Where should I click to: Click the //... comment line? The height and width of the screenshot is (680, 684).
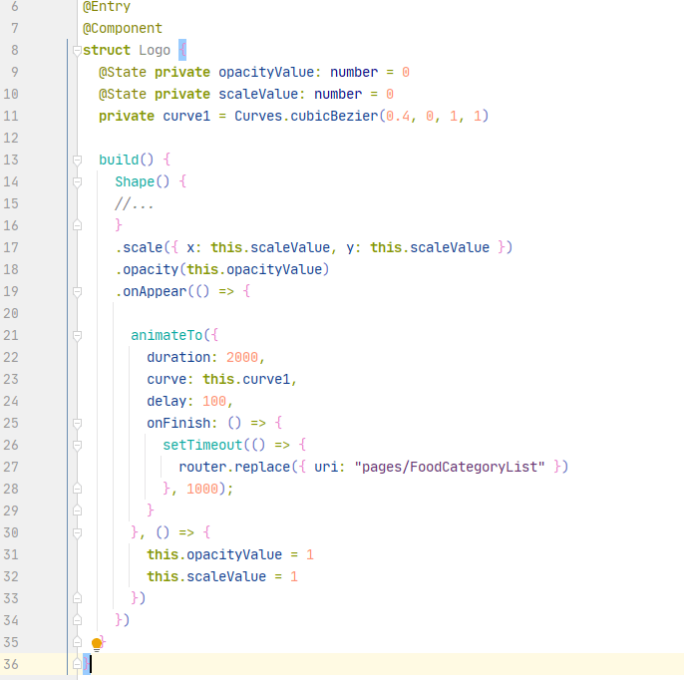coord(134,204)
